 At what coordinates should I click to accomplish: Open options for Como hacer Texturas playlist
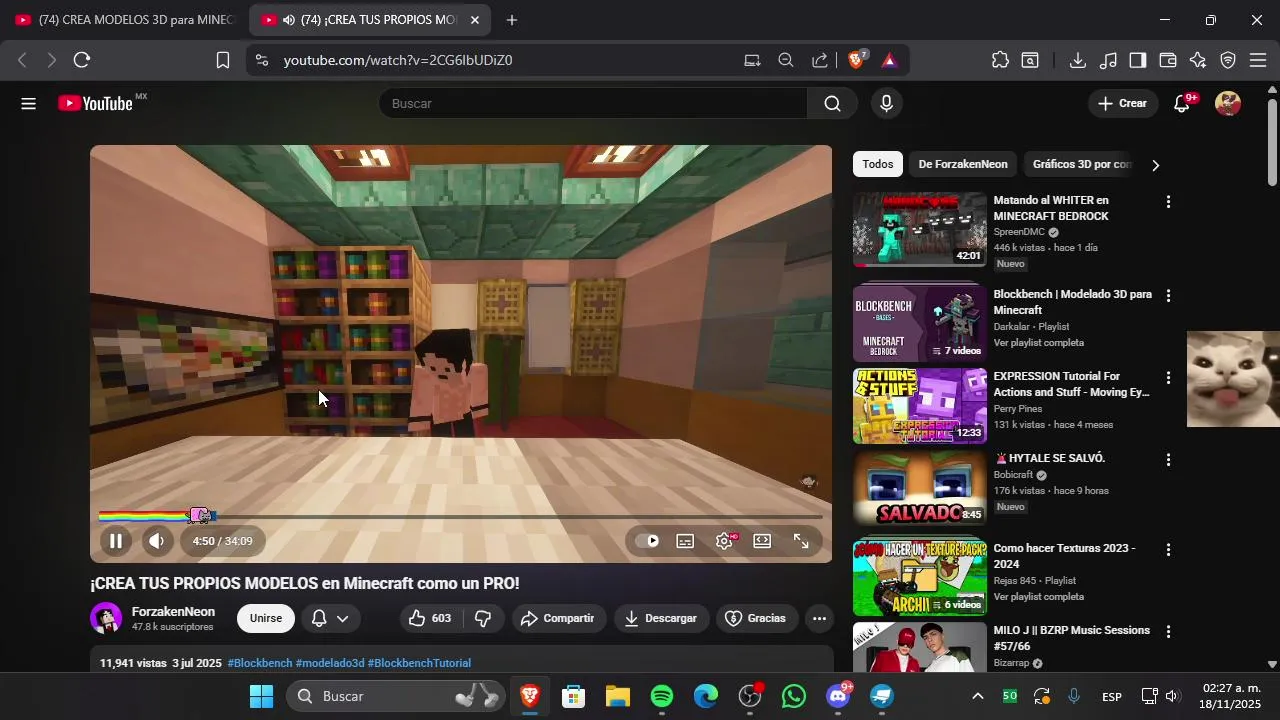click(x=1168, y=550)
